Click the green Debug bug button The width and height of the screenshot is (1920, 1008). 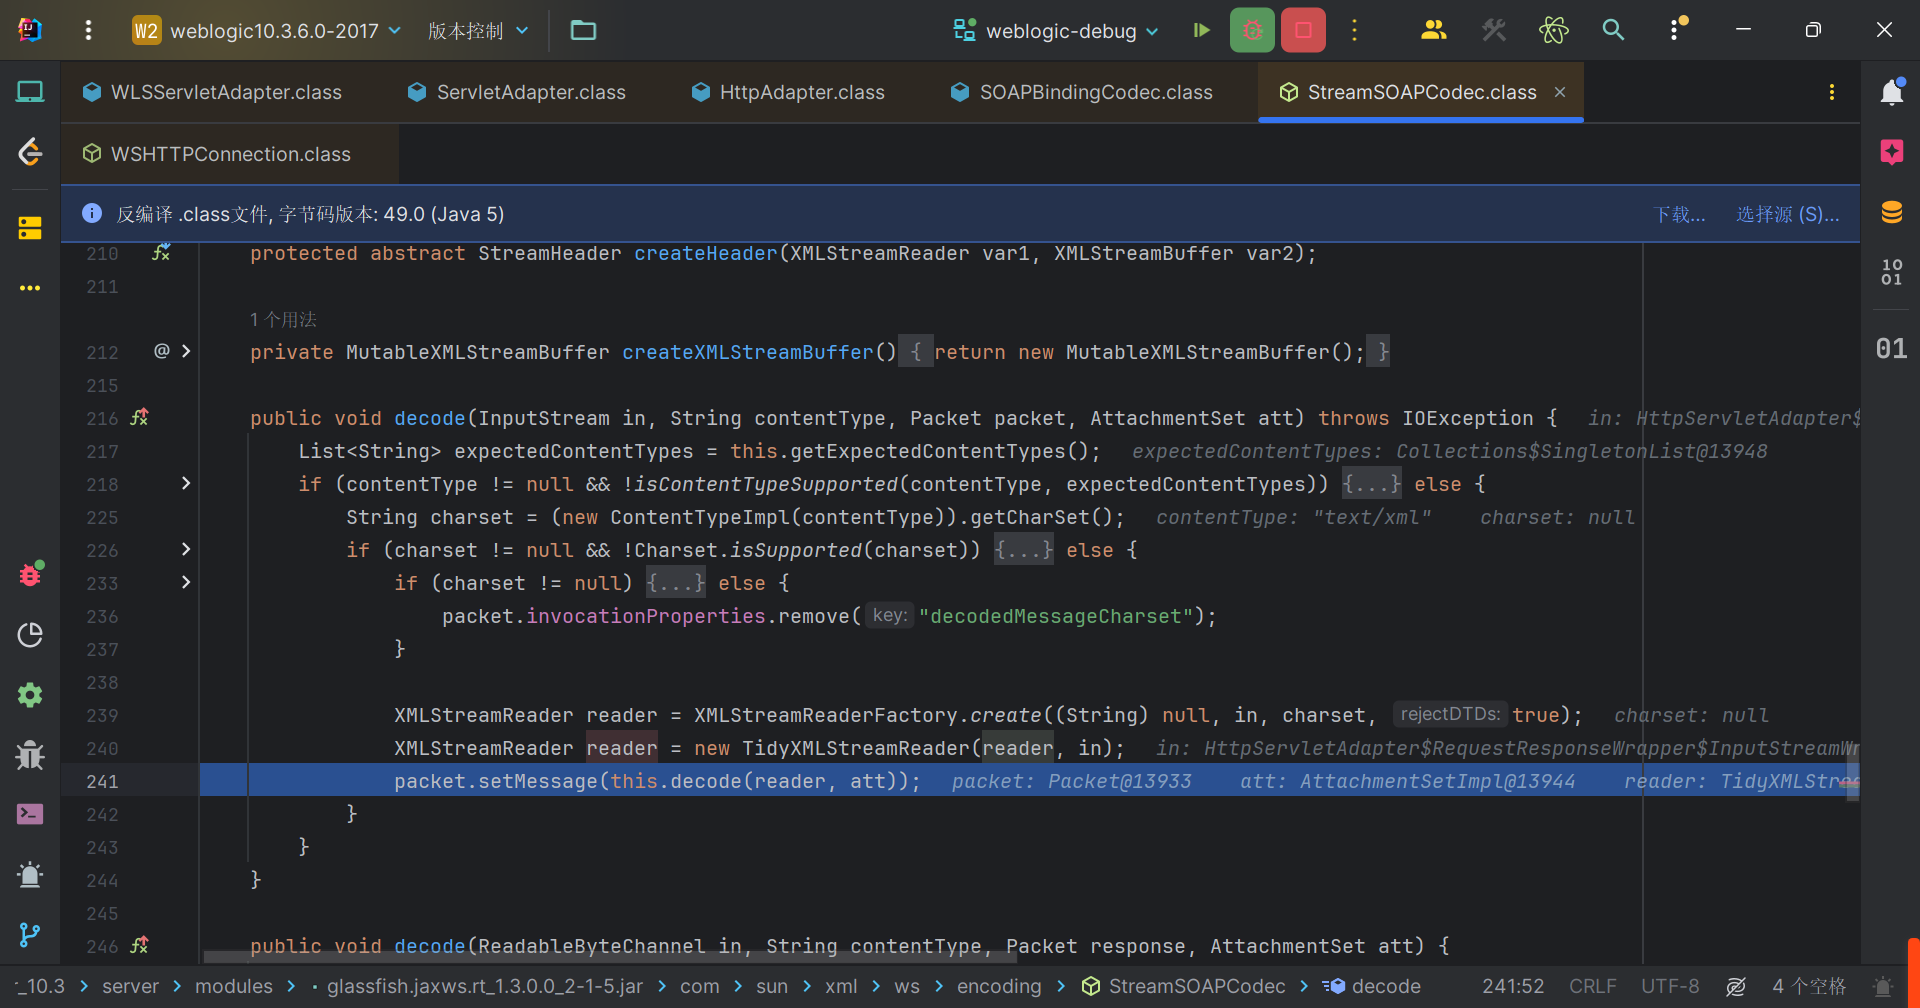(x=1252, y=30)
